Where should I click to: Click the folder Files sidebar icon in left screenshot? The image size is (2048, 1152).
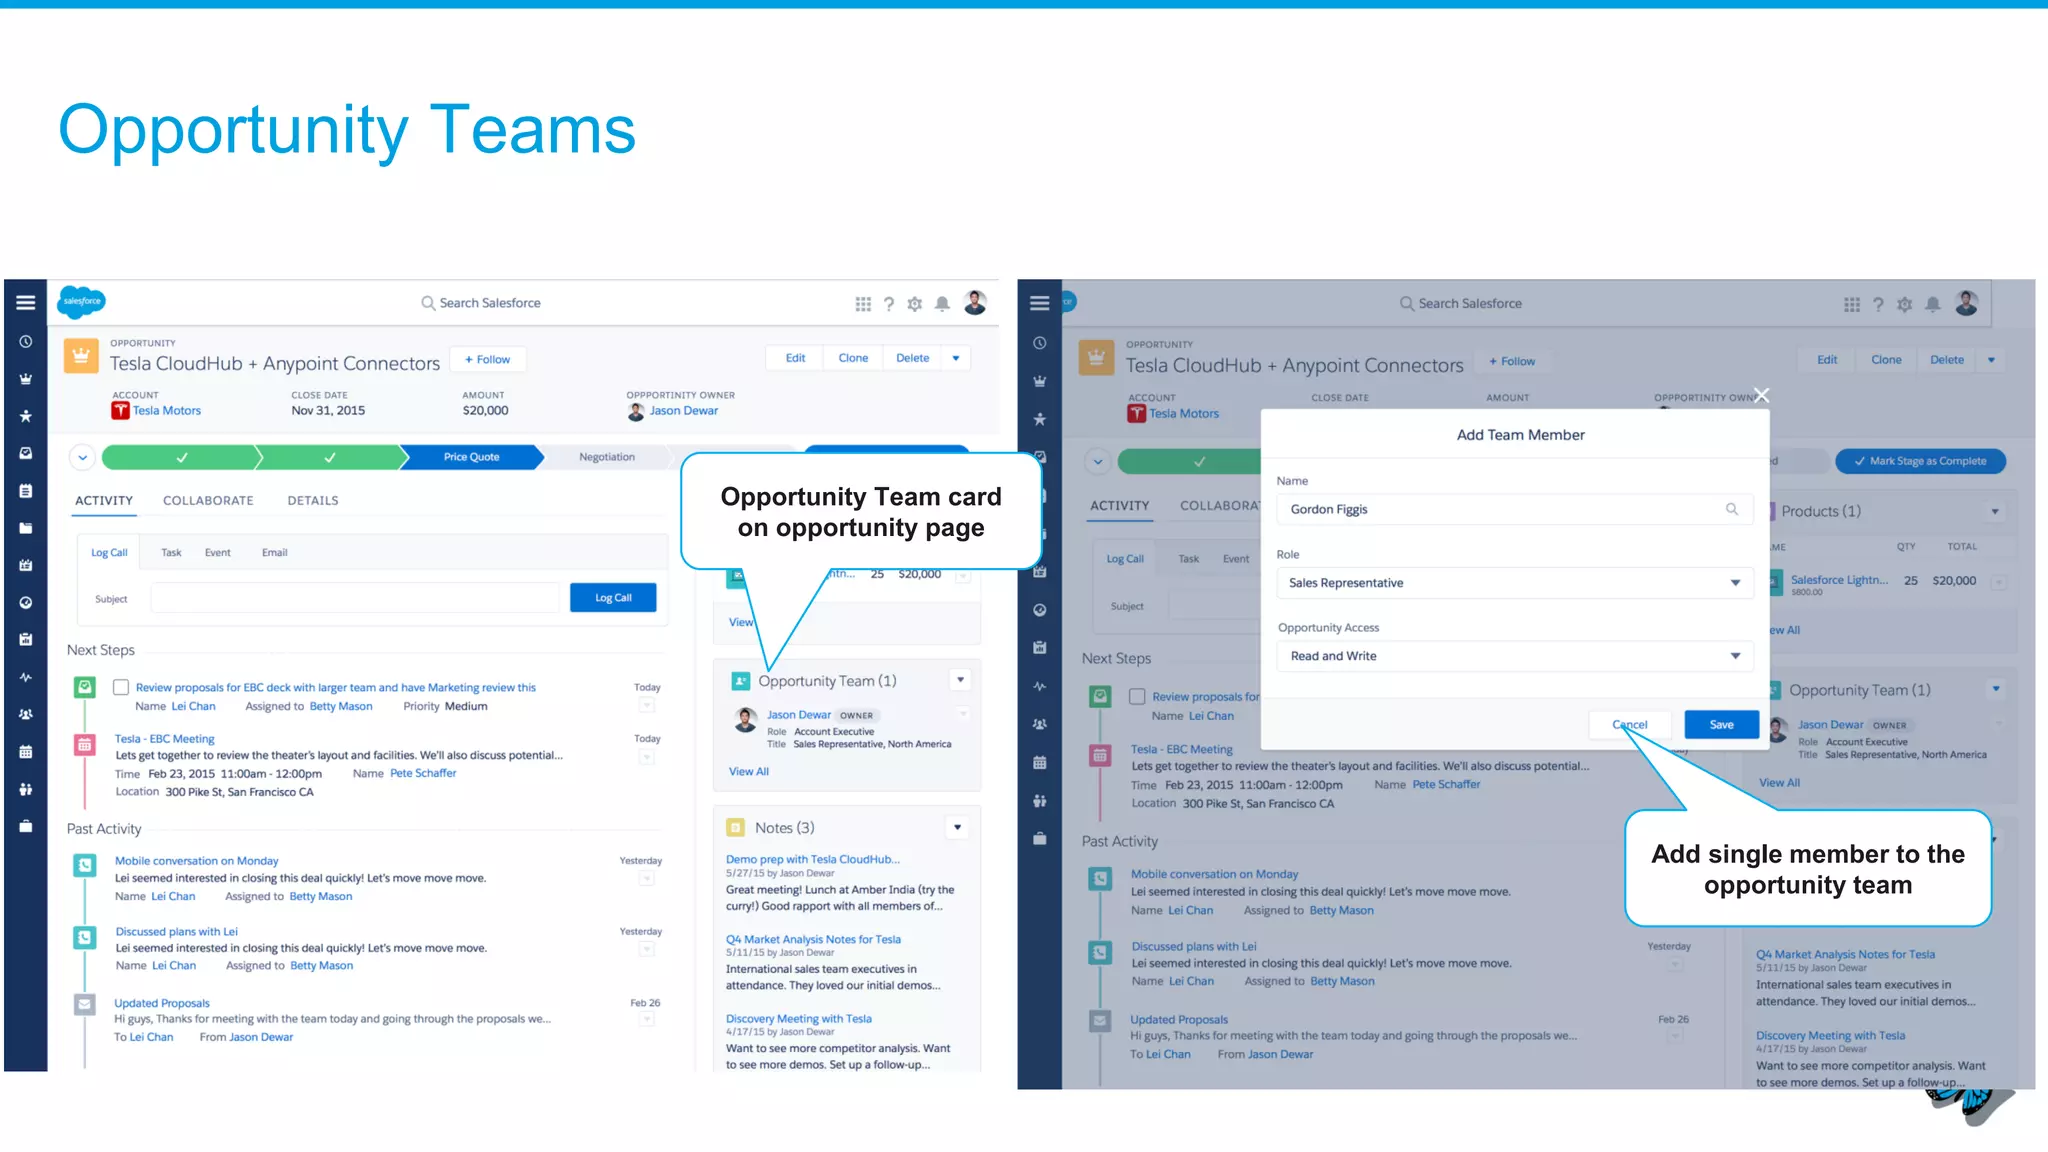[x=26, y=528]
